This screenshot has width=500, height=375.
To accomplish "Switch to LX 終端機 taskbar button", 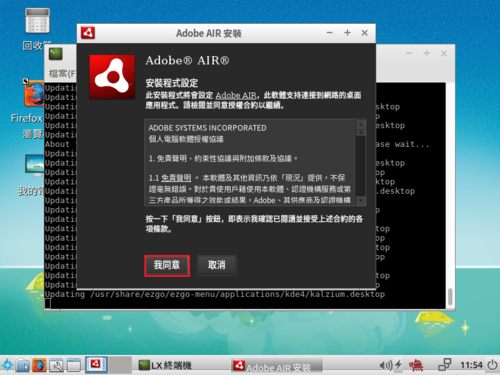I will point(165,366).
